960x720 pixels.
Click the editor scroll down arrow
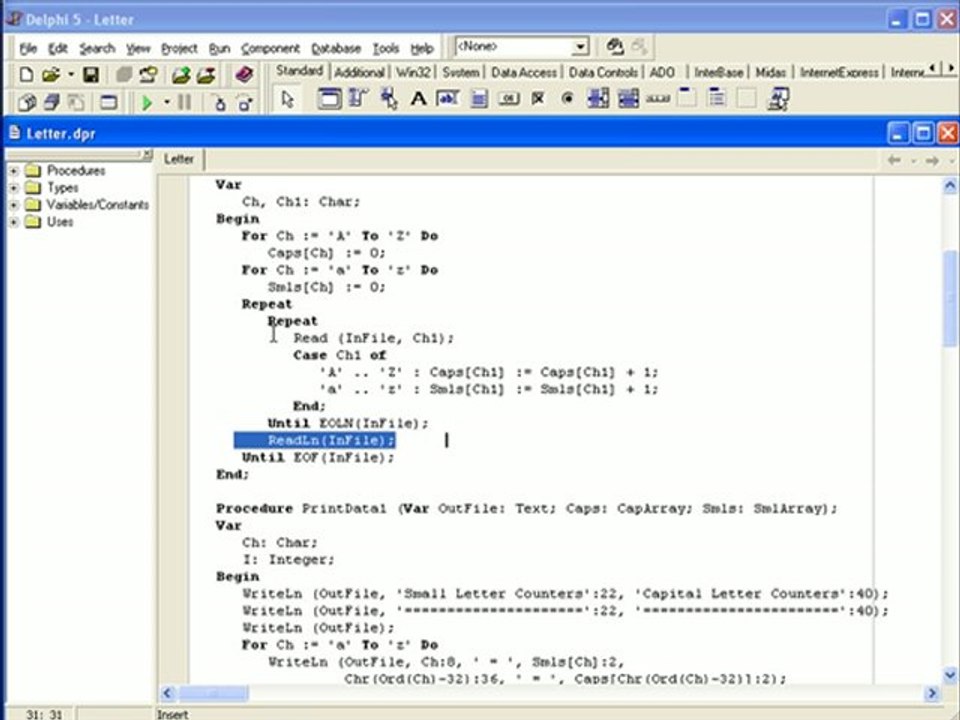tap(950, 675)
